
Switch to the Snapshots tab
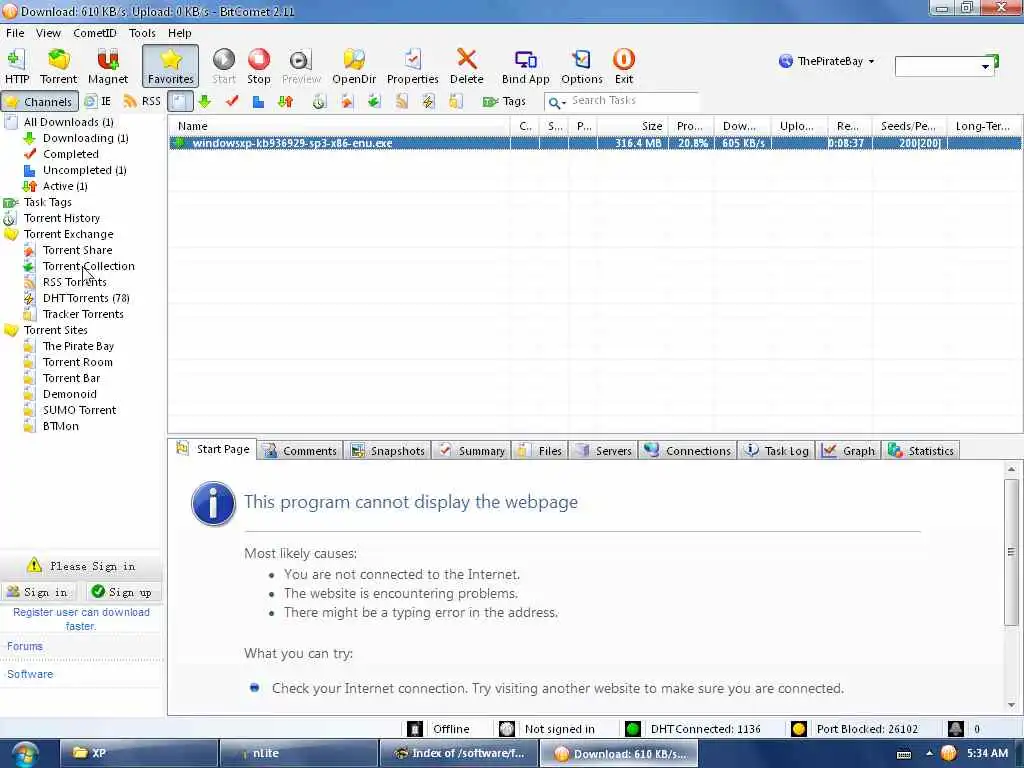[388, 451]
